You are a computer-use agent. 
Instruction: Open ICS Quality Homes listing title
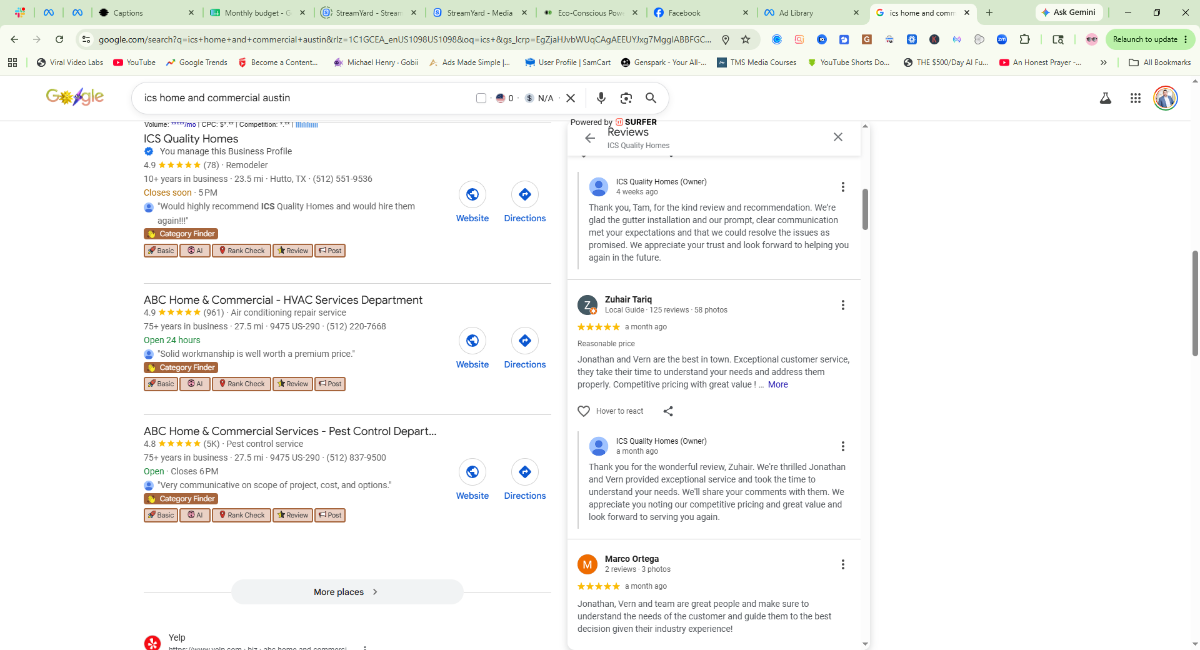click(x=191, y=139)
